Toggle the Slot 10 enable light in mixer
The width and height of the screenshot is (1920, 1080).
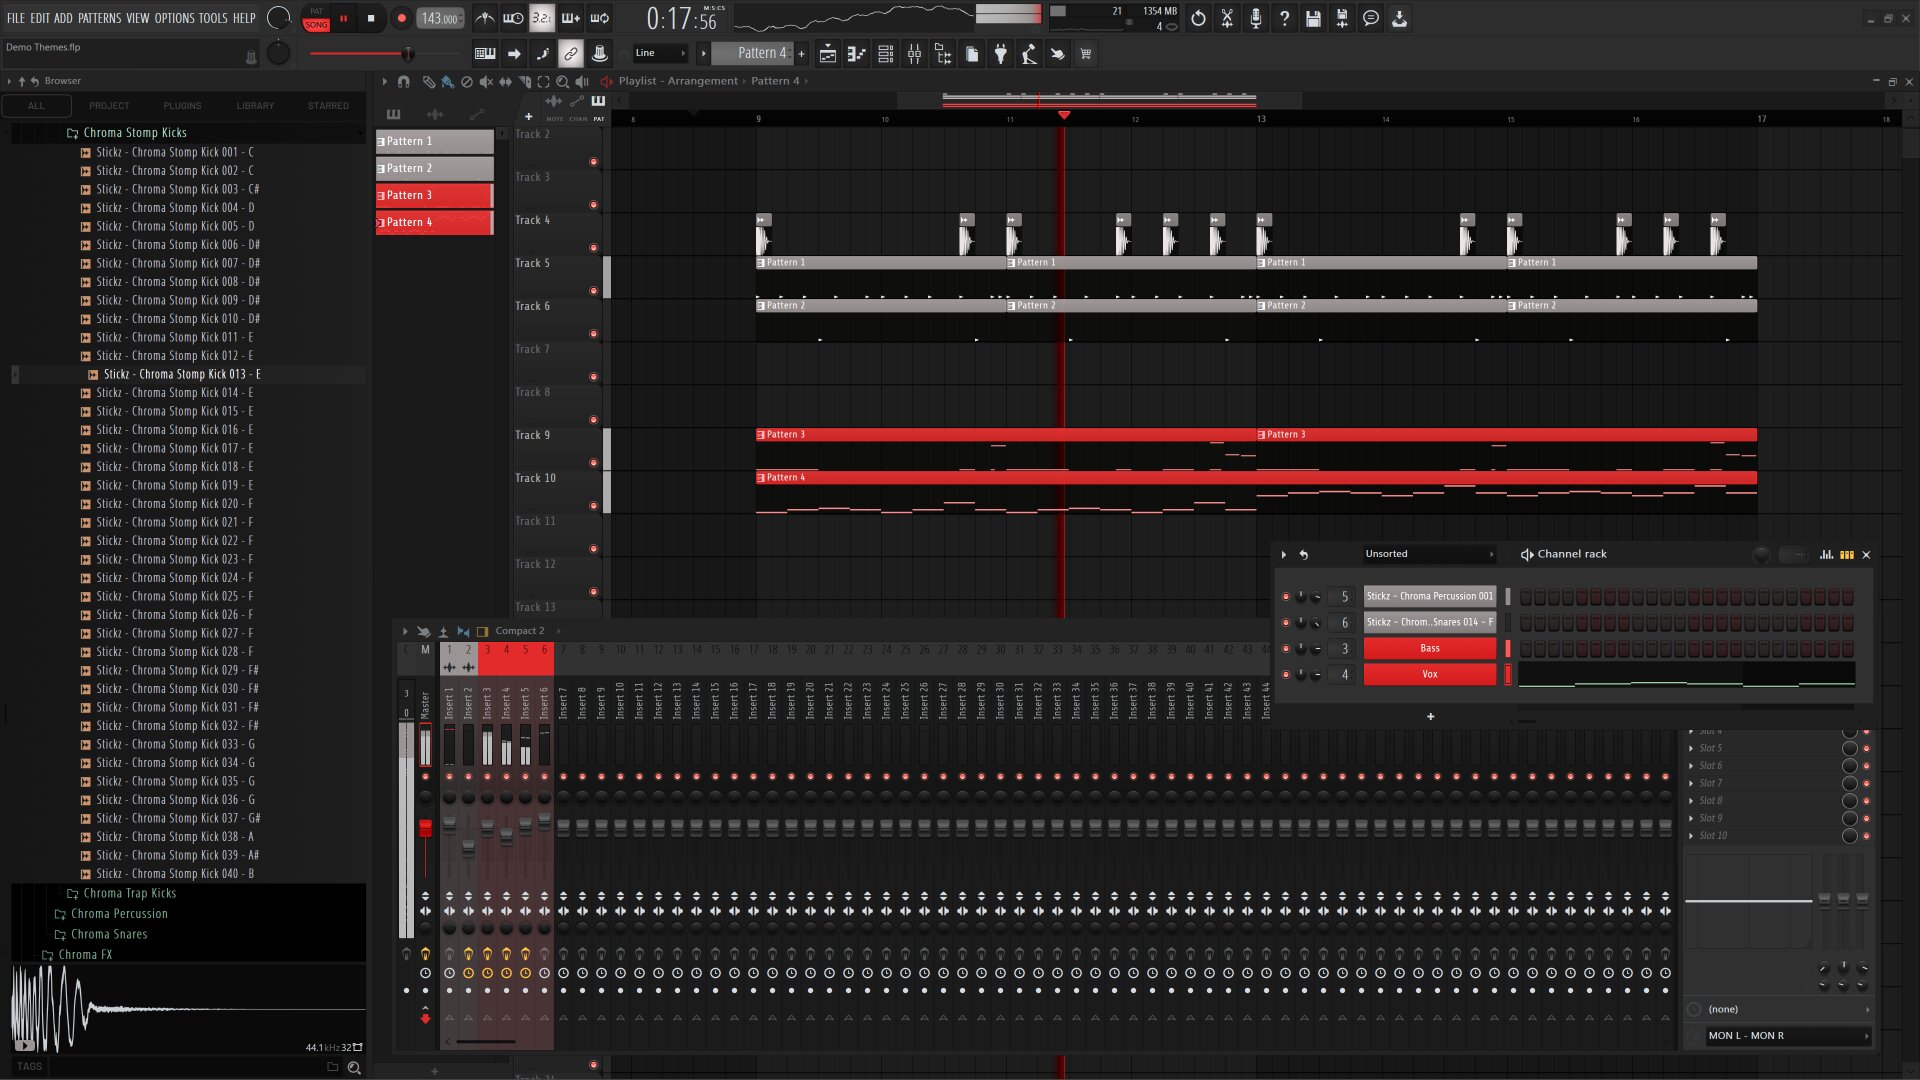pos(1866,836)
